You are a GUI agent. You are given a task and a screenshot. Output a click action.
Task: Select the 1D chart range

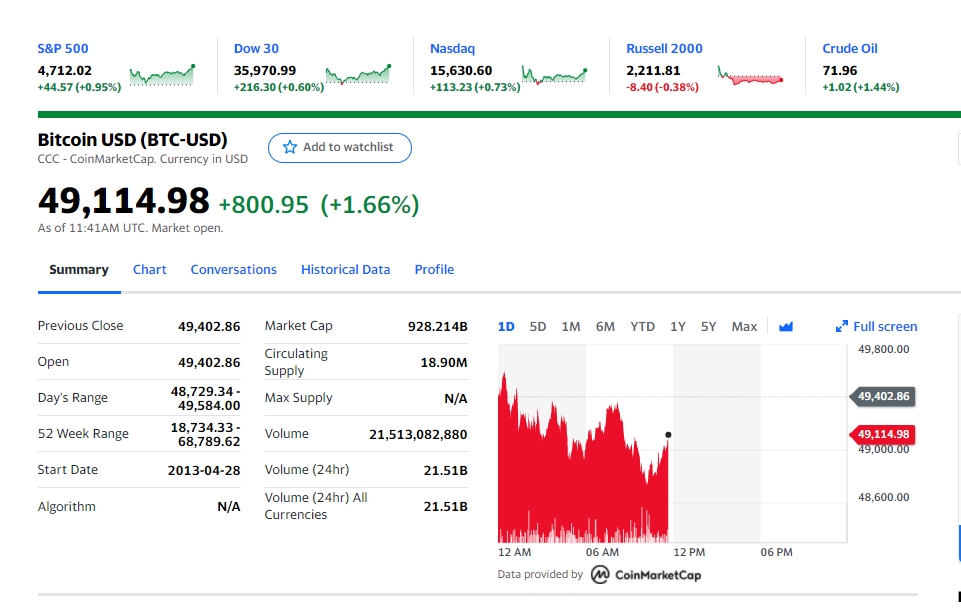(506, 327)
